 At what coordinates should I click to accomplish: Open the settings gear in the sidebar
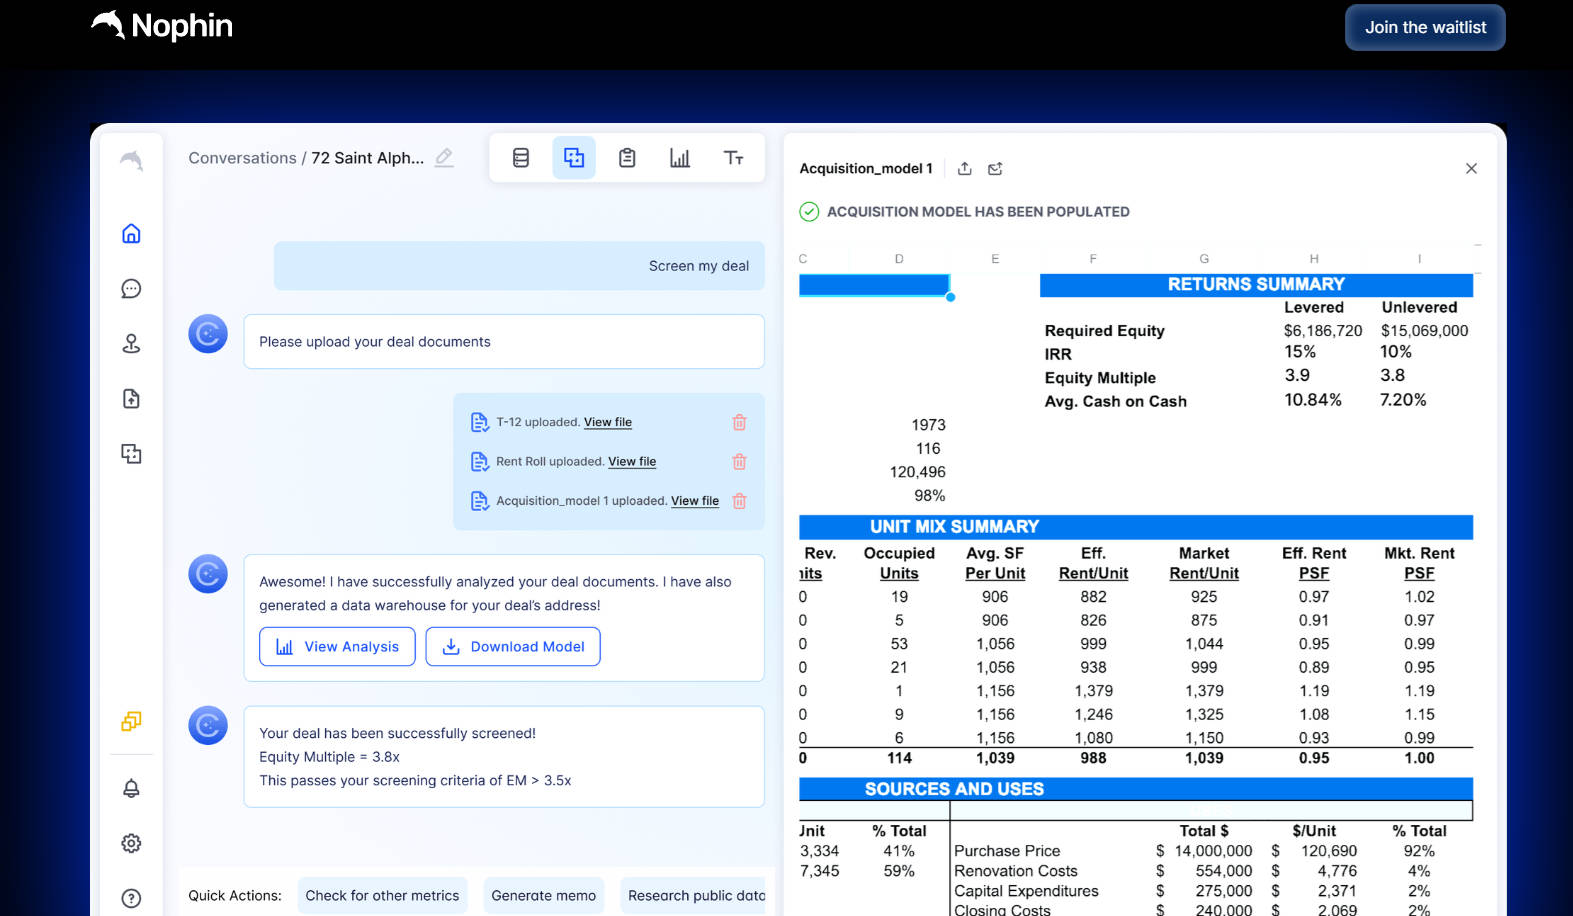(131, 843)
